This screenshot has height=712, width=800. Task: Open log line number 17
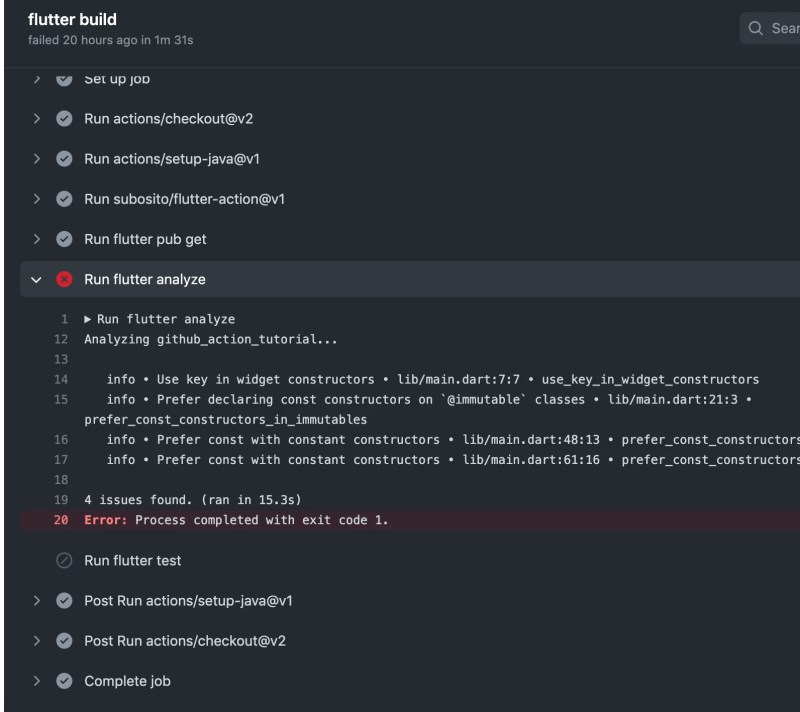point(61,460)
